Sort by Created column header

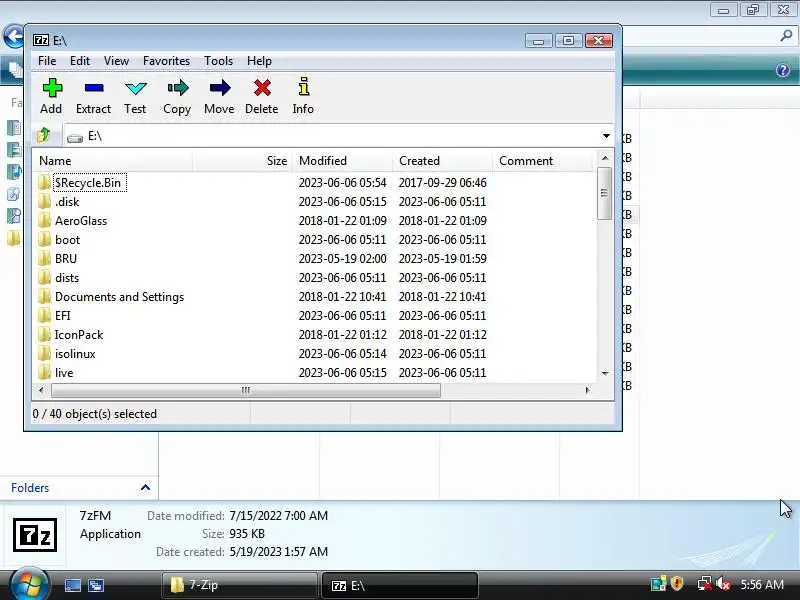(442, 161)
